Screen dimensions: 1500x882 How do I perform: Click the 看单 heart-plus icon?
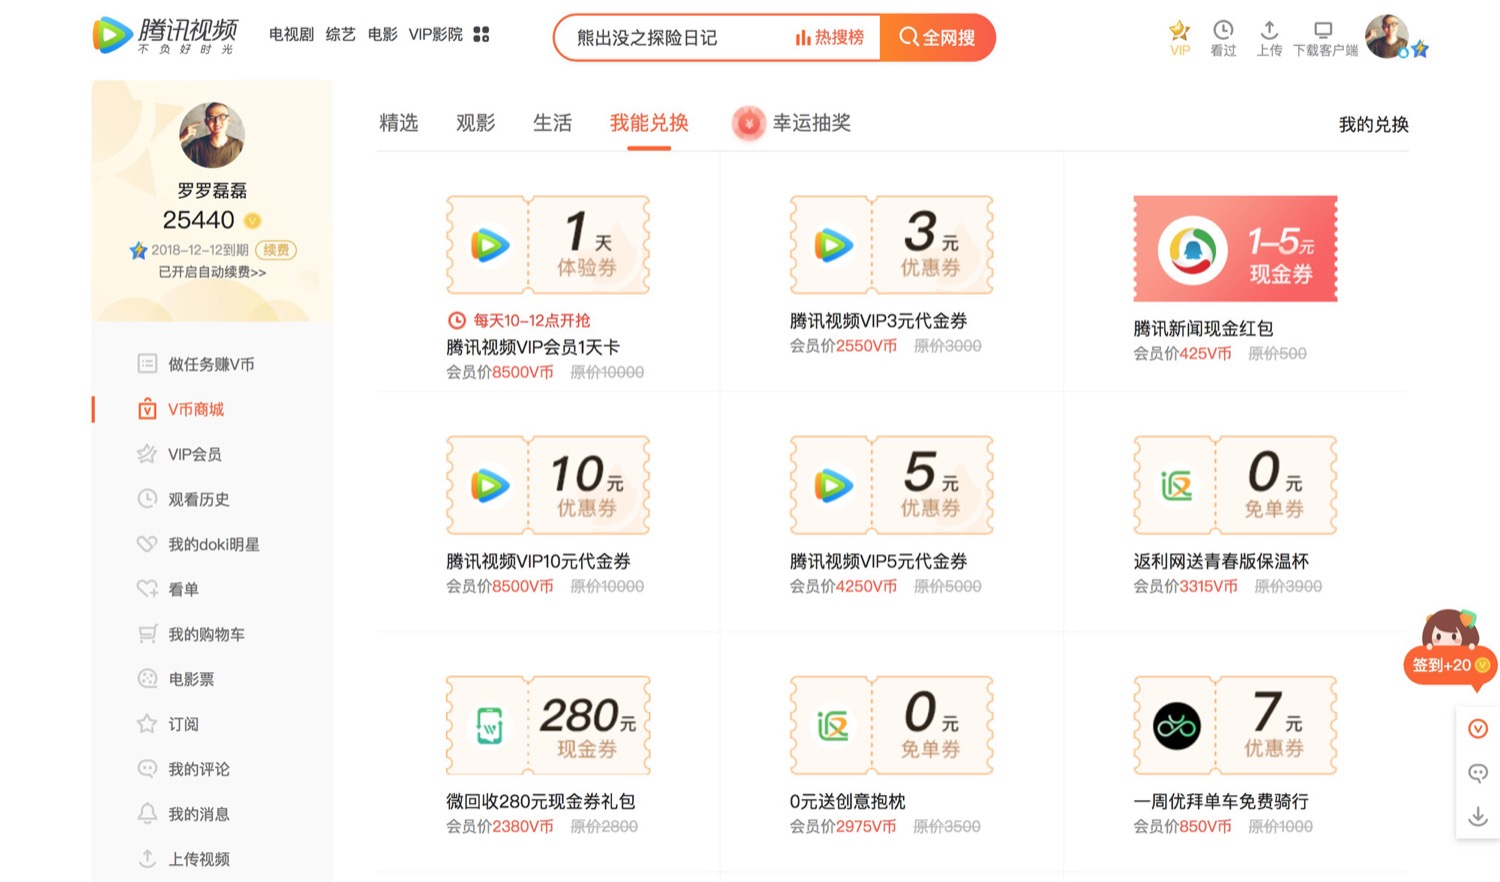tap(147, 588)
